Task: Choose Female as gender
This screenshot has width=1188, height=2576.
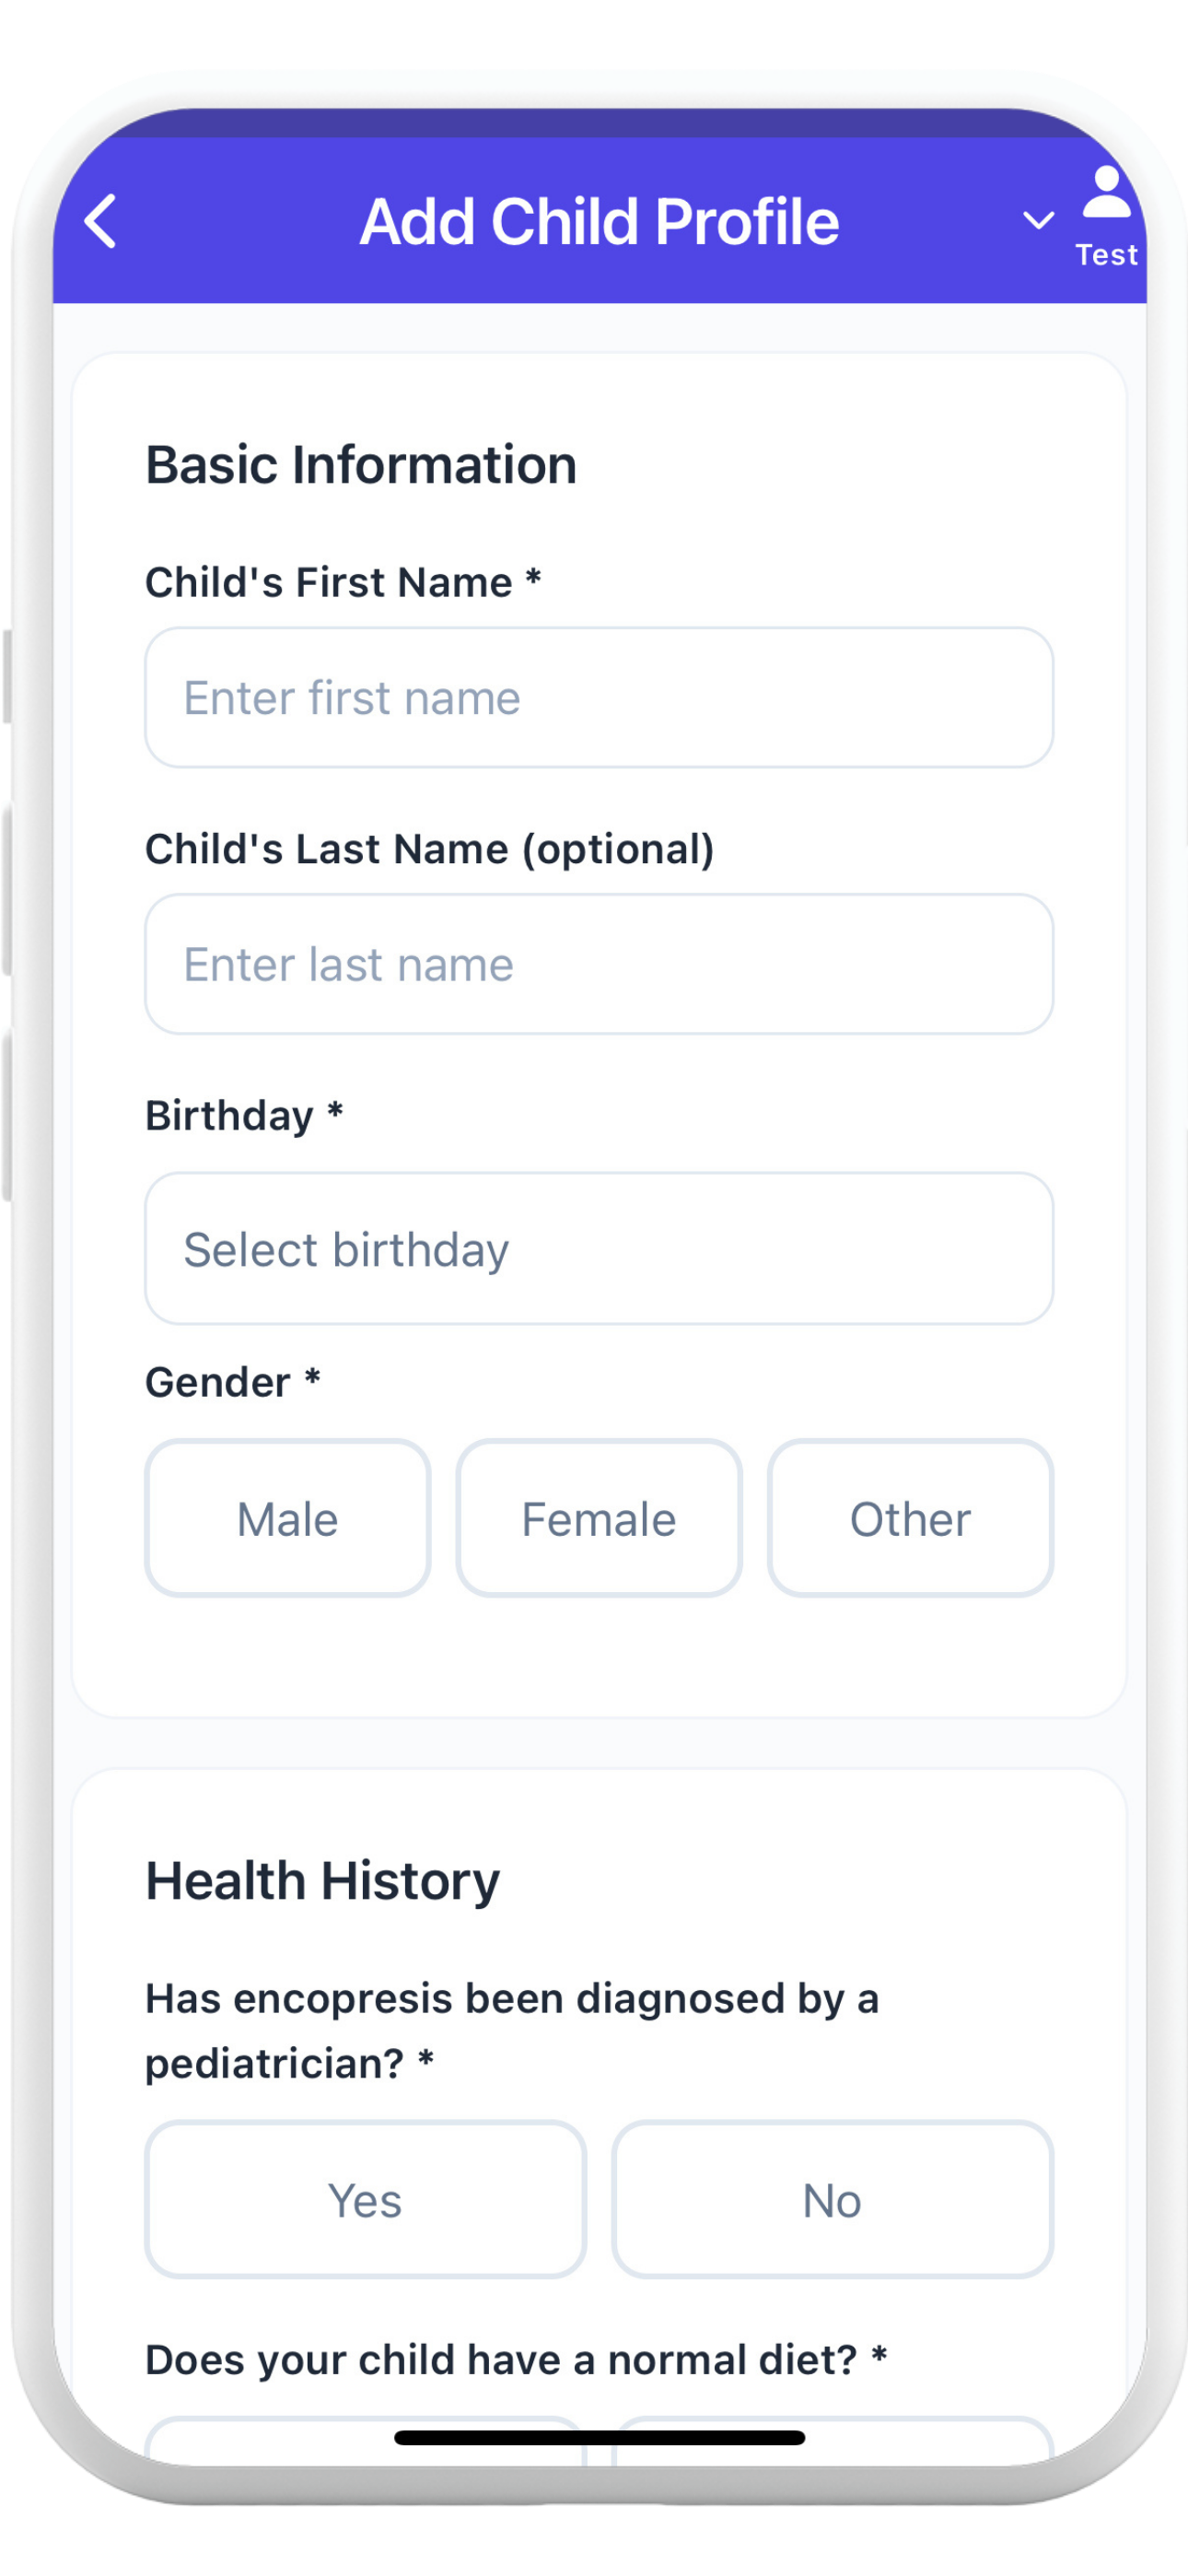Action: pyautogui.click(x=599, y=1518)
